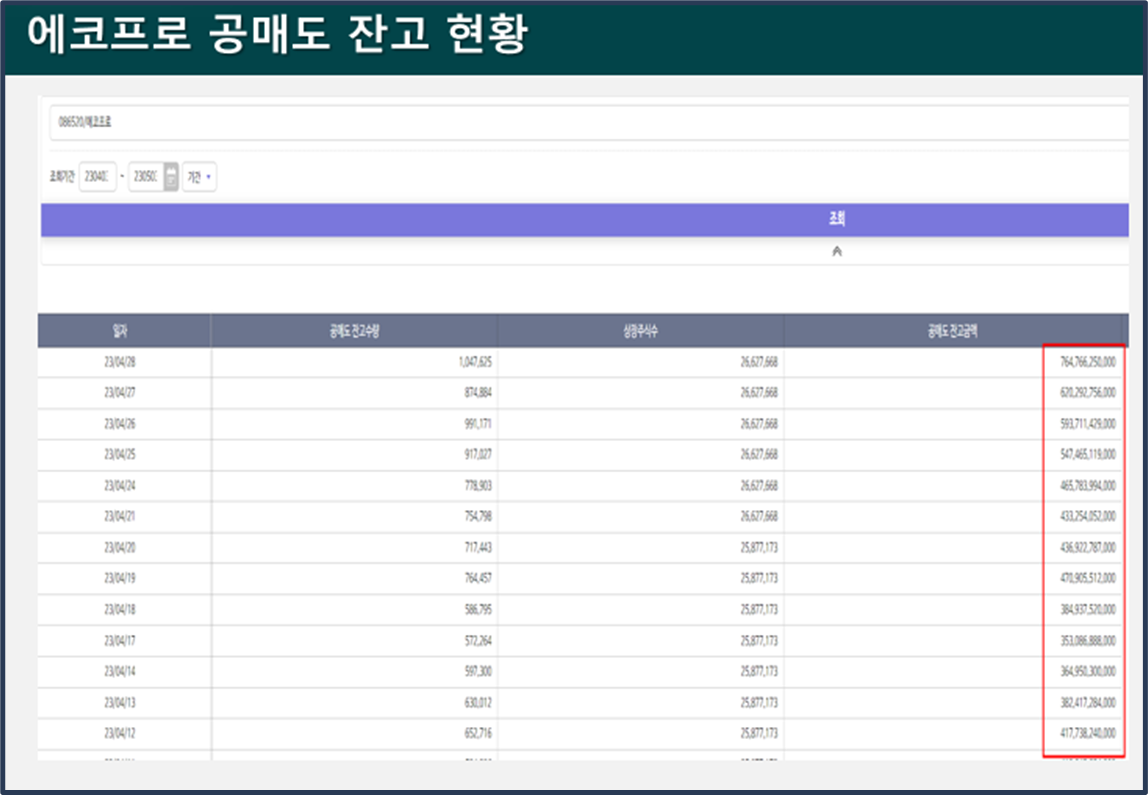Image resolution: width=1148 pixels, height=795 pixels.
Task: Click listed shares 25,877,173 in the 23/04/20 row
Action: click(759, 548)
